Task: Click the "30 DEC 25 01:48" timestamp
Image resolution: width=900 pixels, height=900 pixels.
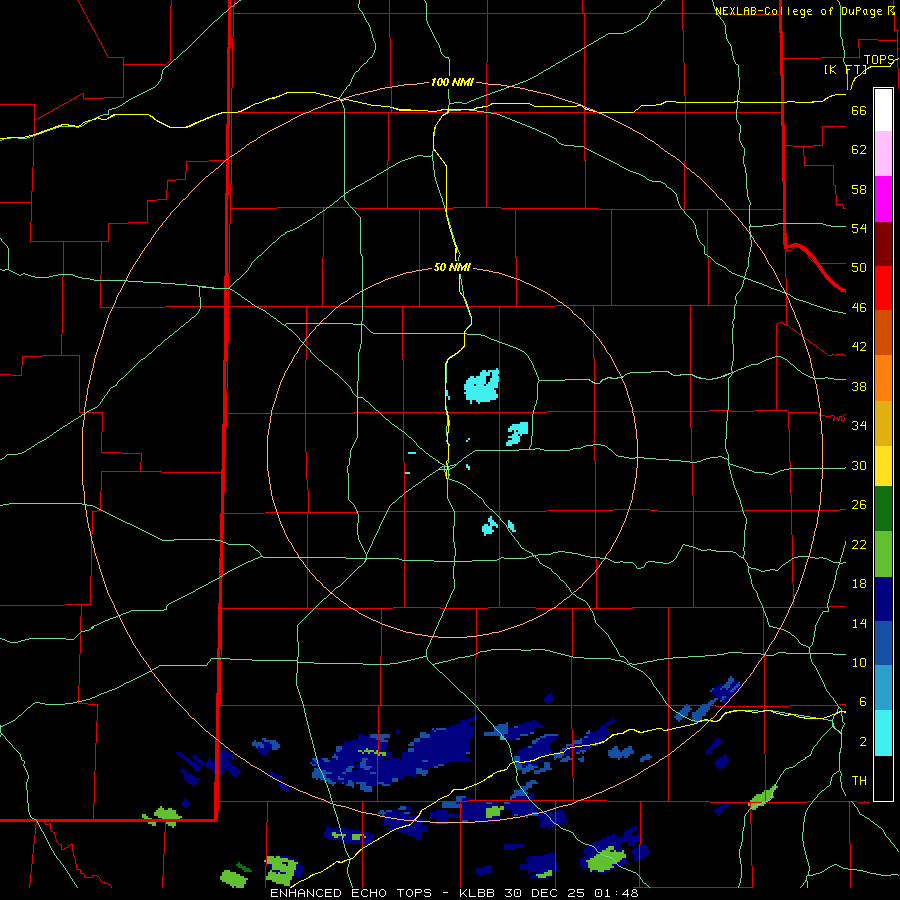Action: pos(571,893)
